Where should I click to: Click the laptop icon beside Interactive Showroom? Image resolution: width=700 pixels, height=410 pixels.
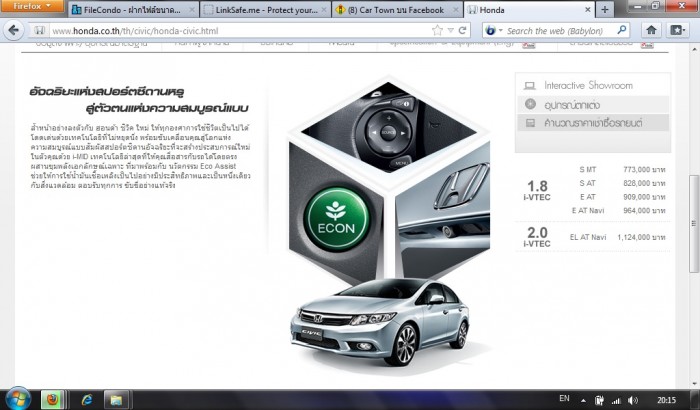[x=530, y=85]
